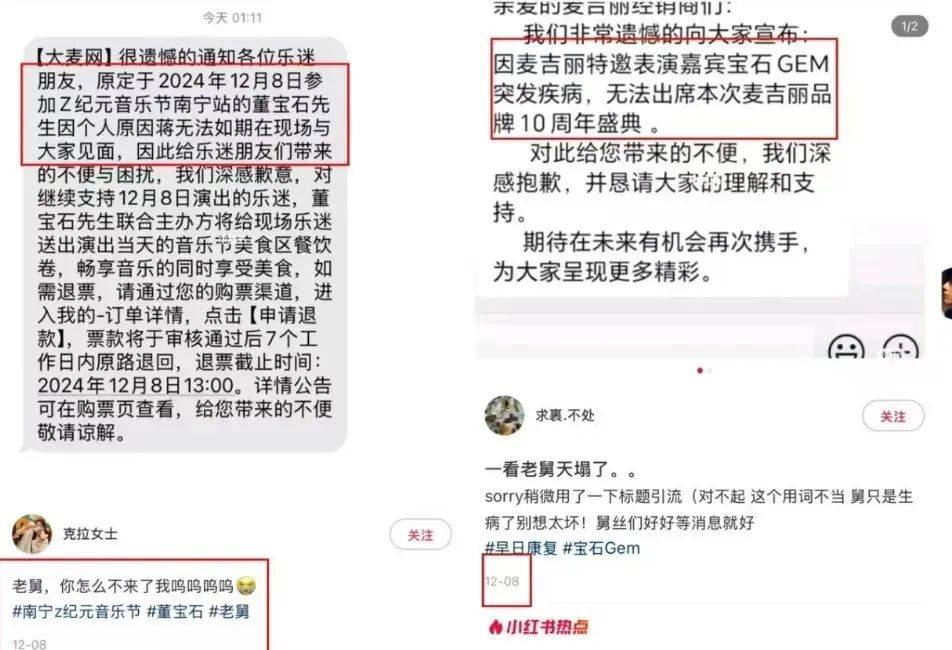Follow user 克拉女士 with 关注 button
Image resolution: width=952 pixels, height=650 pixels.
420,535
